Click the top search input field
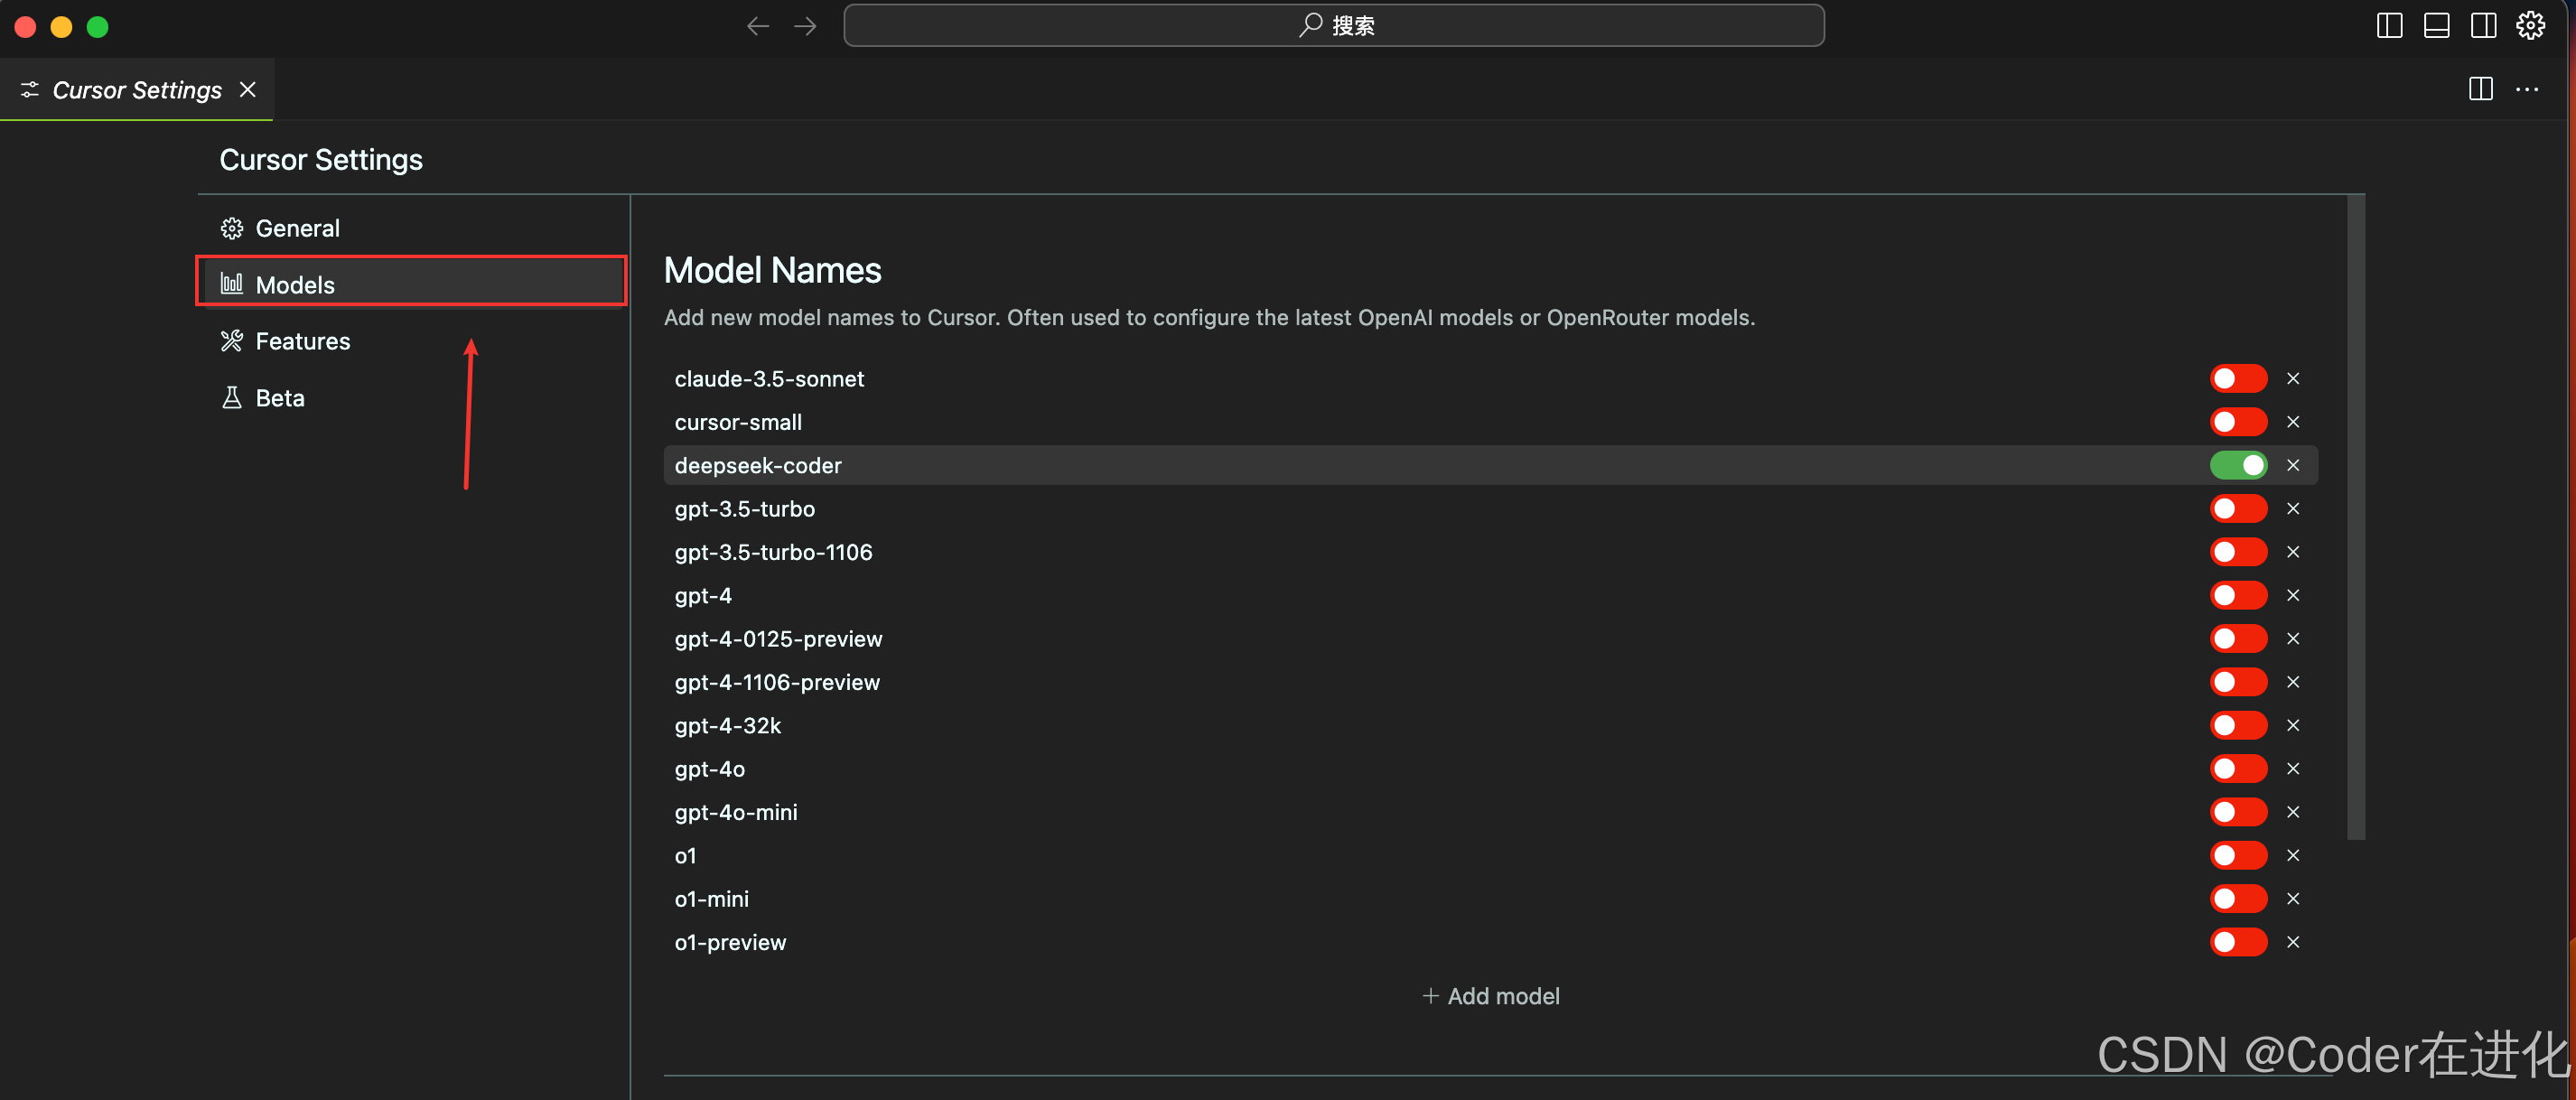The width and height of the screenshot is (2576, 1100). tap(1333, 26)
